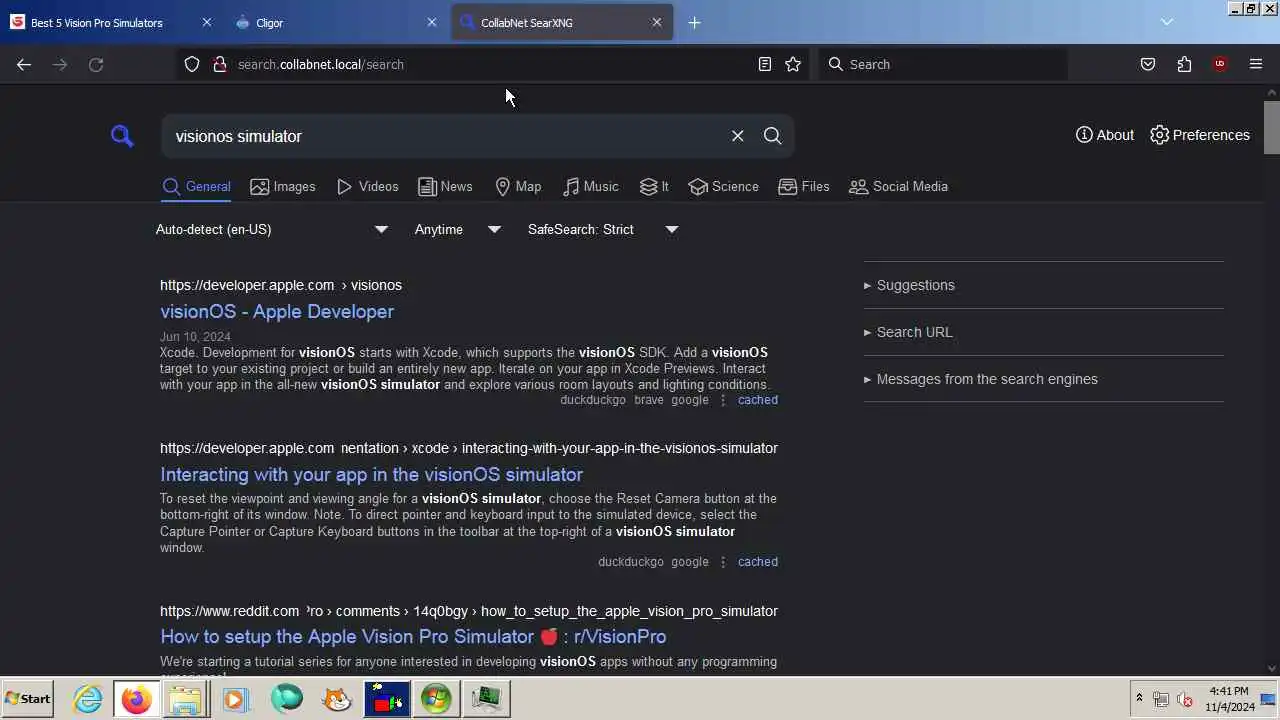Close the CollabNet SearXNG tab
Screen dimensions: 1280x720
pyautogui.click(x=657, y=22)
